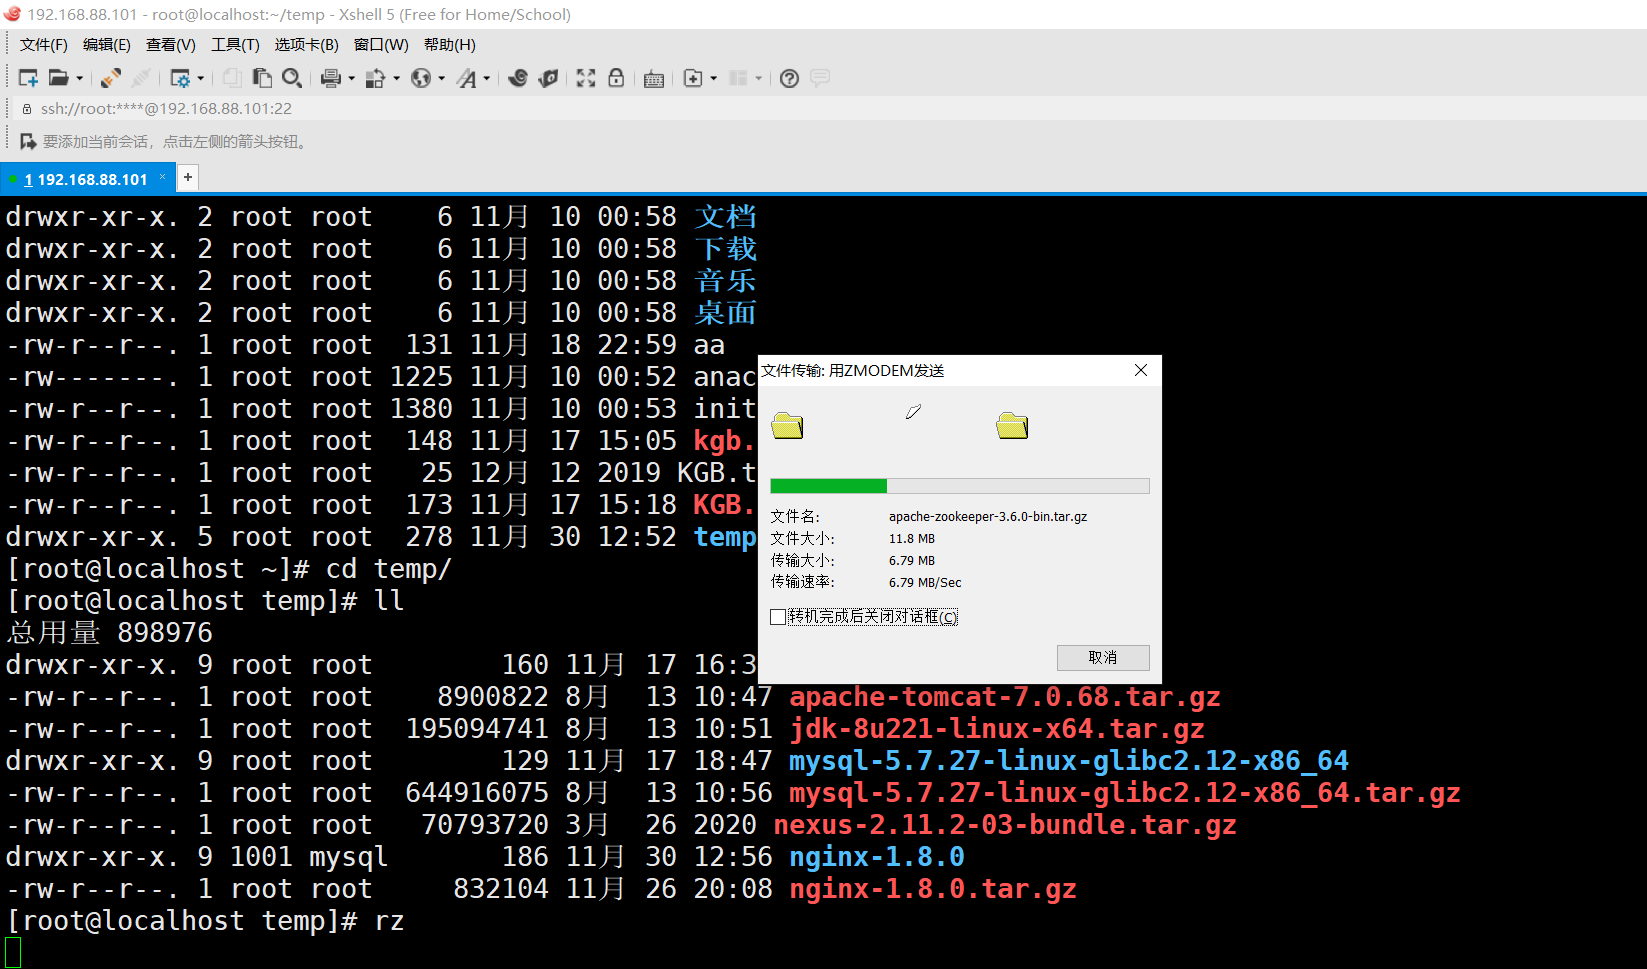
Task: Click the globe encoding icon
Action: [421, 78]
